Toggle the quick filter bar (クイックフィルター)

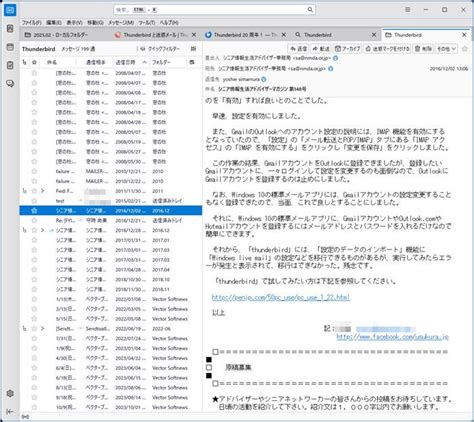click(x=160, y=49)
